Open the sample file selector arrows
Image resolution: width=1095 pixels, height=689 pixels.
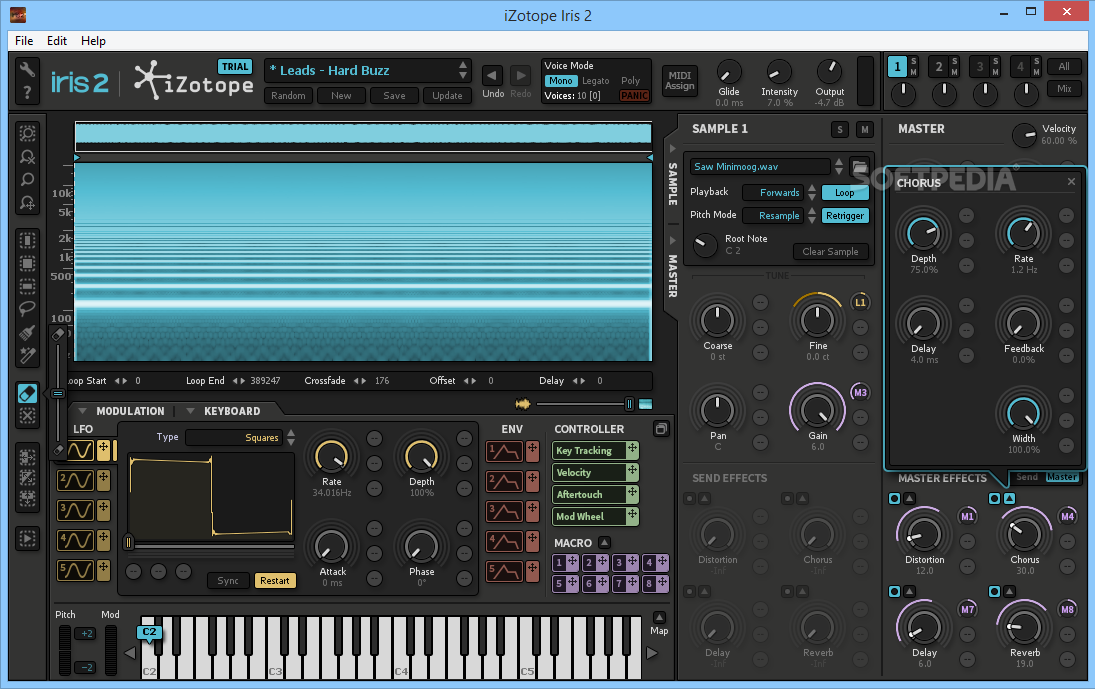pyautogui.click(x=839, y=167)
